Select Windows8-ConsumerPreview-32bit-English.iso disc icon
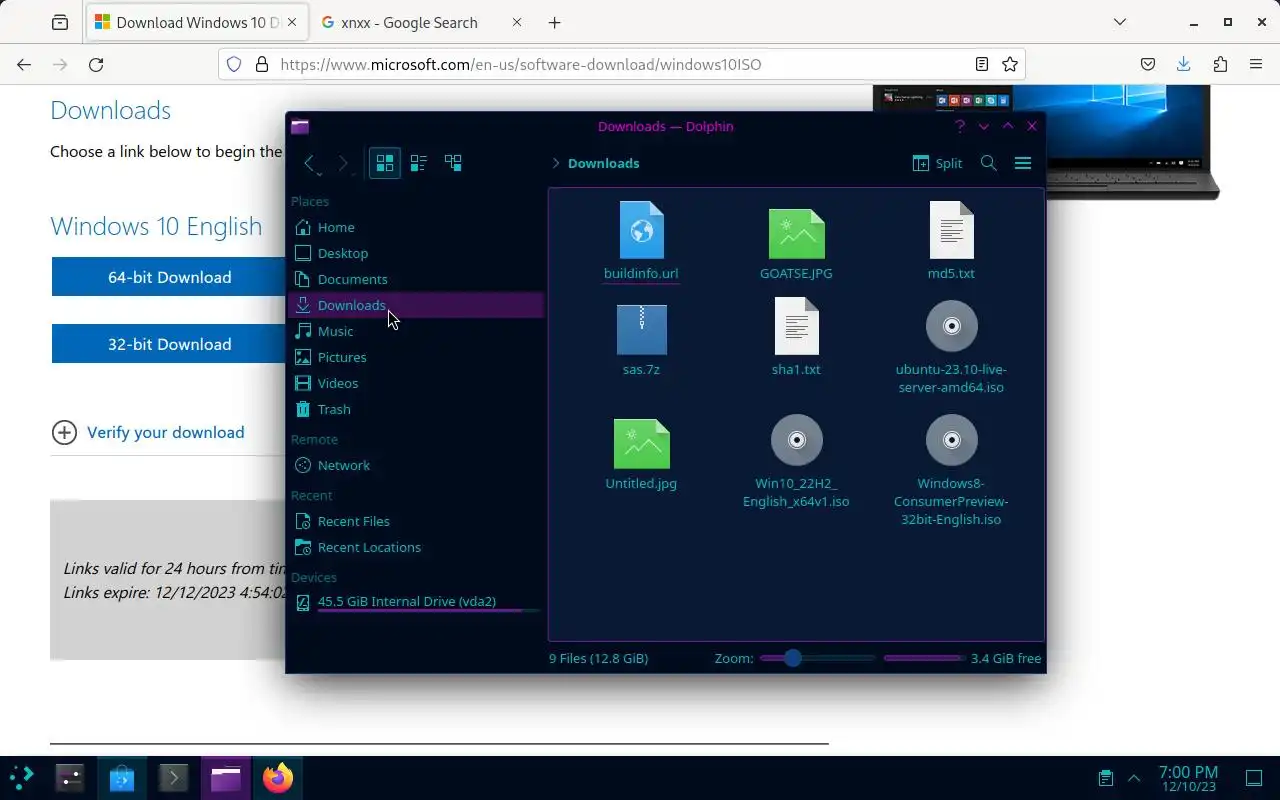This screenshot has height=800, width=1280. click(x=951, y=440)
